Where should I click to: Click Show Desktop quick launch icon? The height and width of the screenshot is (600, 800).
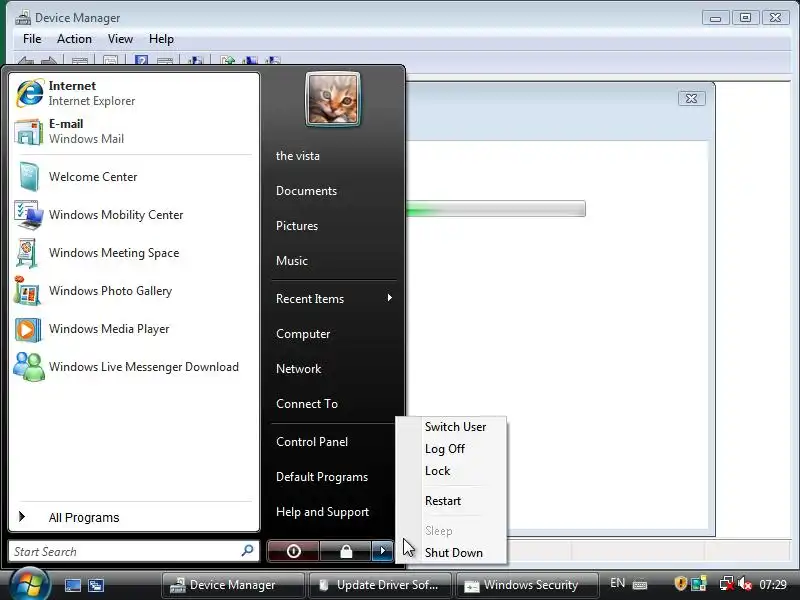coord(72,585)
